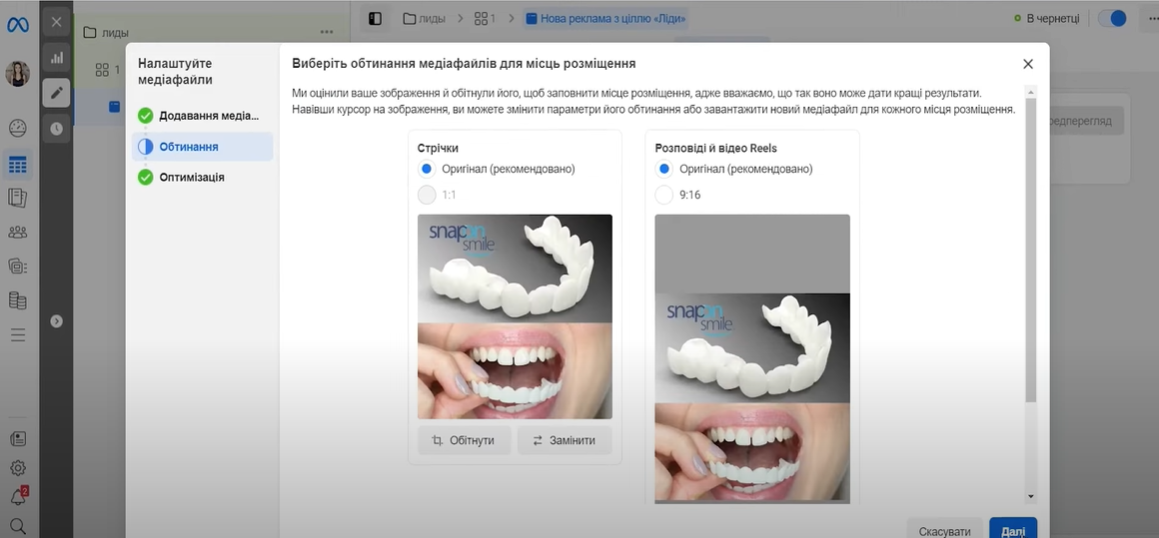Click the Замінити replace button
The image size is (1159, 538).
[x=565, y=441]
